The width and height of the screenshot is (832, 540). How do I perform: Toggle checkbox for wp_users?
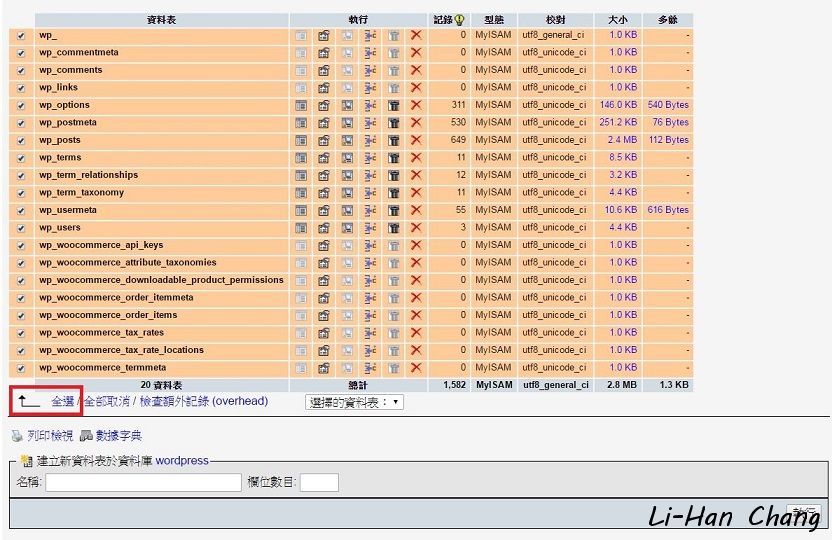pos(21,229)
